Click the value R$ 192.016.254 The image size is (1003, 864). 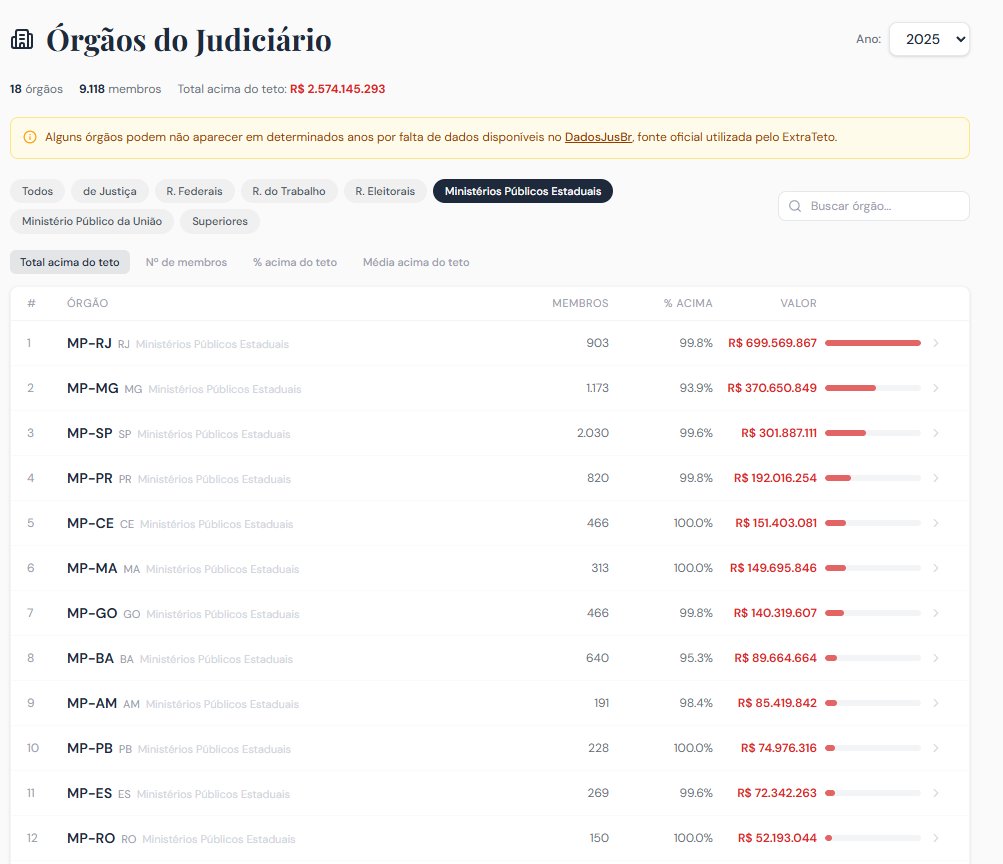775,478
